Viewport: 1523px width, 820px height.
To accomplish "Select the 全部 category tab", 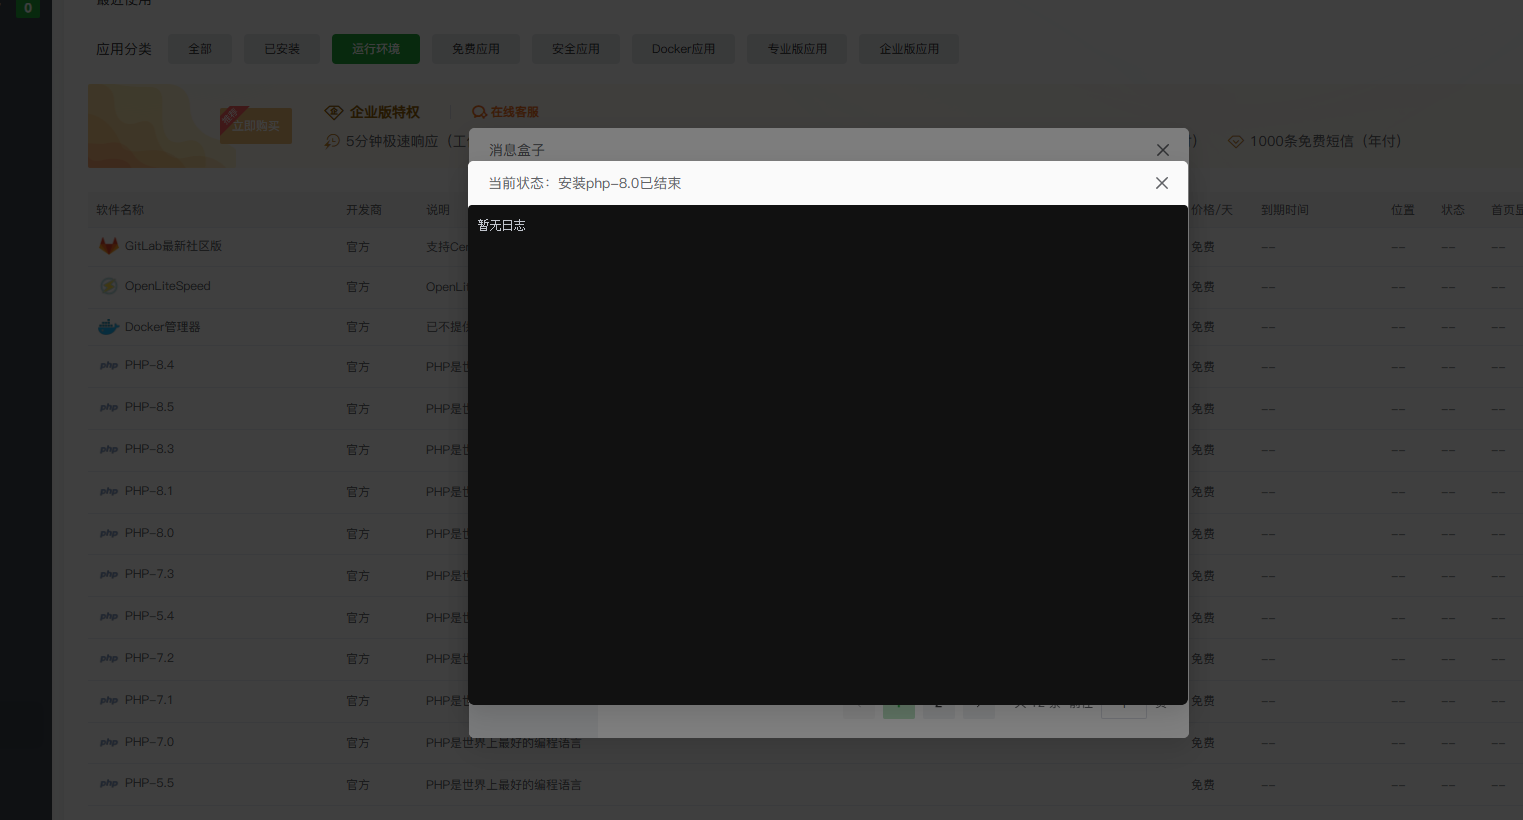I will 200,49.
